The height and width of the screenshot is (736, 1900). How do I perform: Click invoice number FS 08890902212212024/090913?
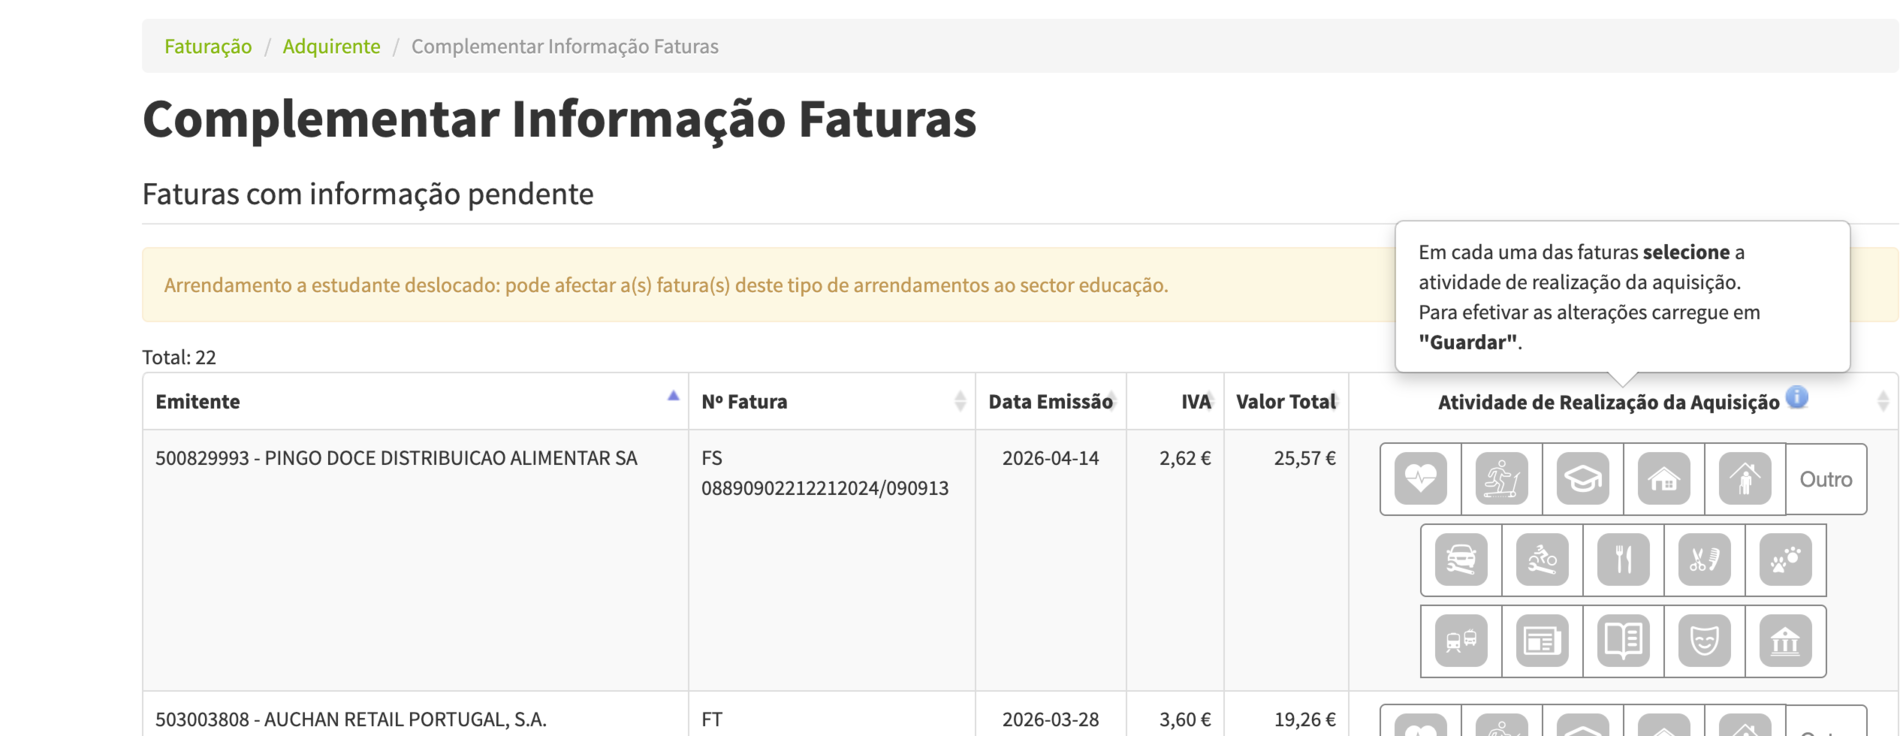pyautogui.click(x=825, y=473)
